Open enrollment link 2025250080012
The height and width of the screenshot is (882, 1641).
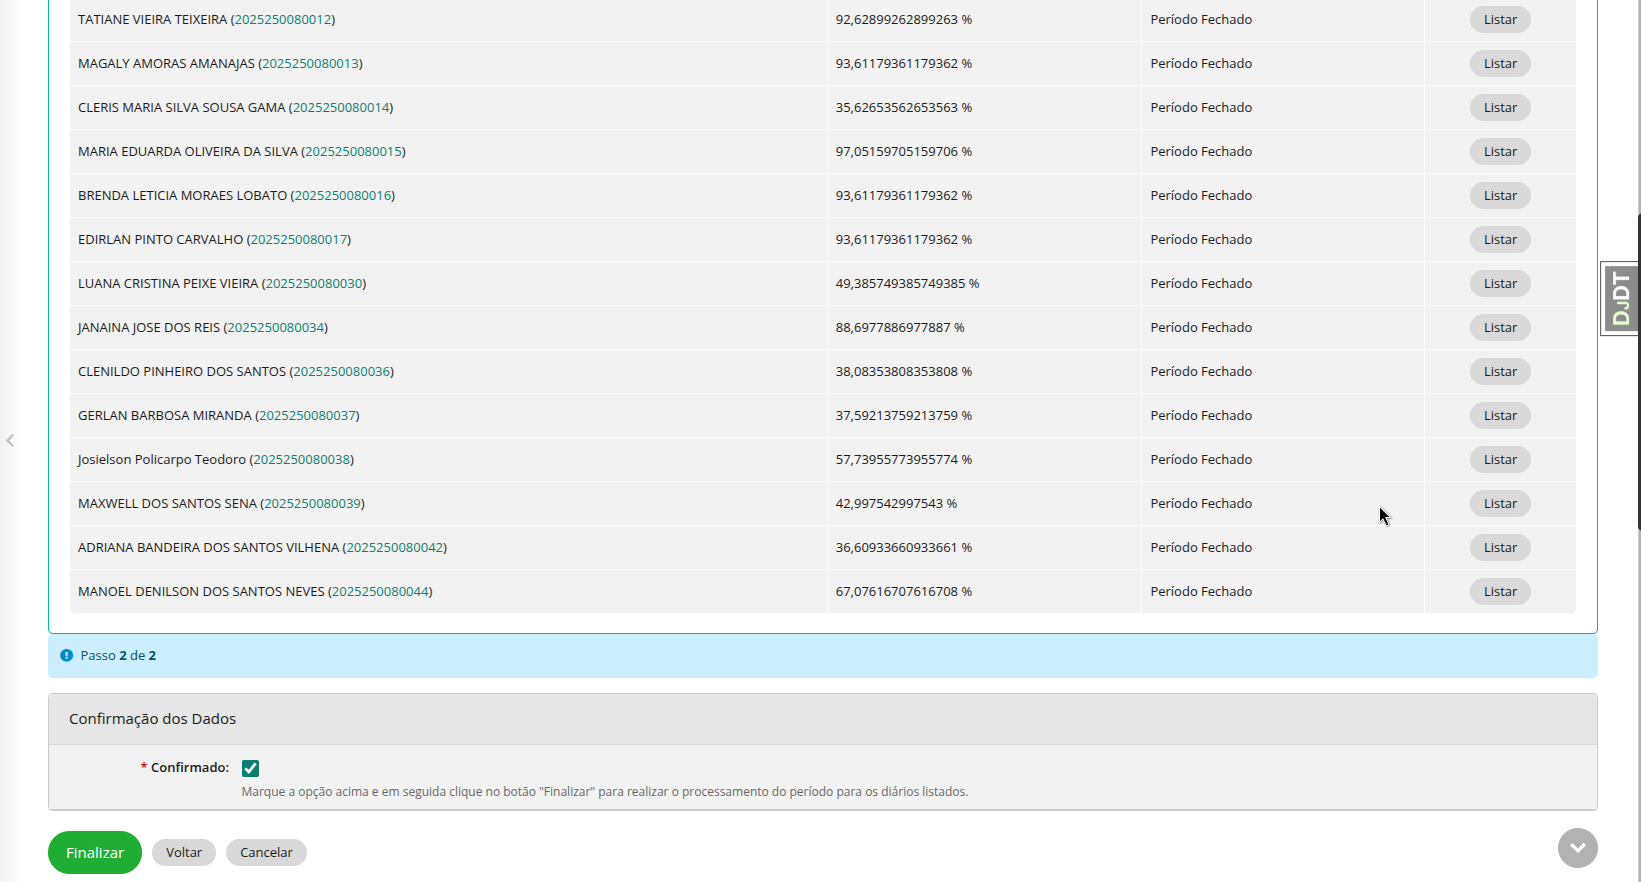283,19
